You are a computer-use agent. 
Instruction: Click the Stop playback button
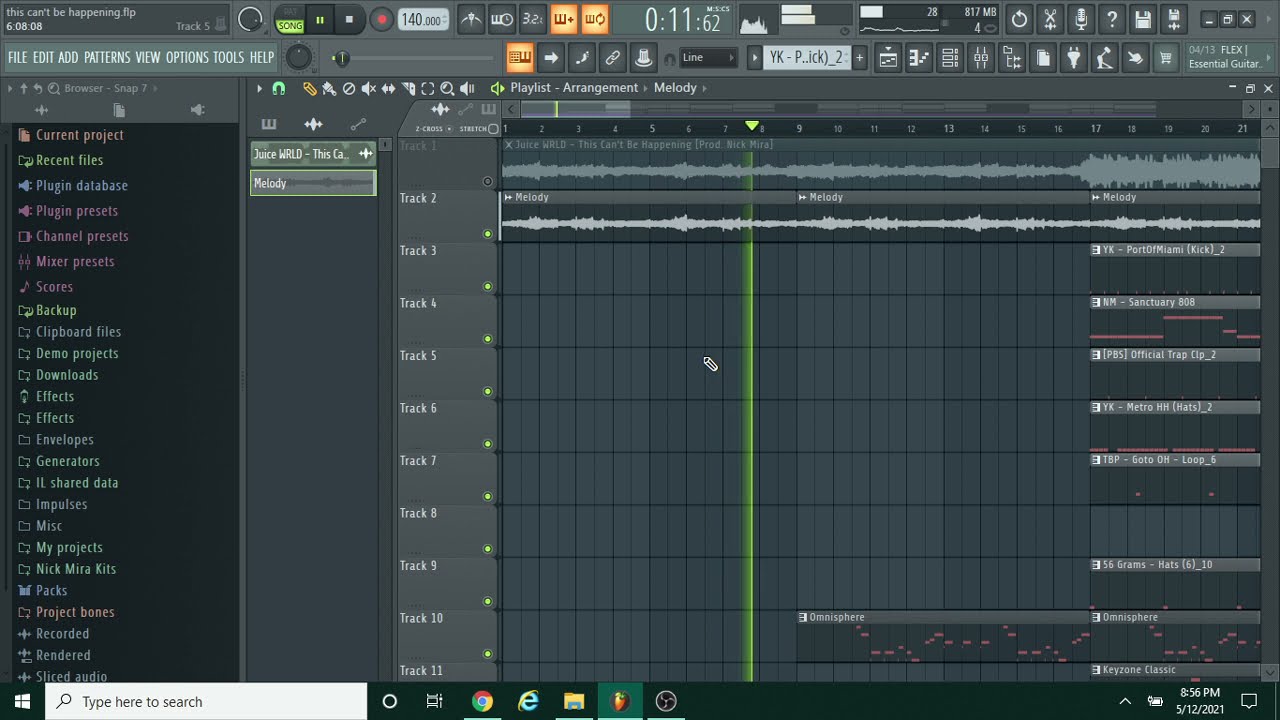pyautogui.click(x=349, y=19)
